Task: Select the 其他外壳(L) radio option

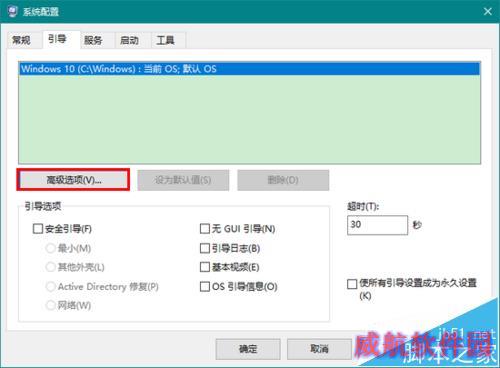Action: pyautogui.click(x=50, y=267)
